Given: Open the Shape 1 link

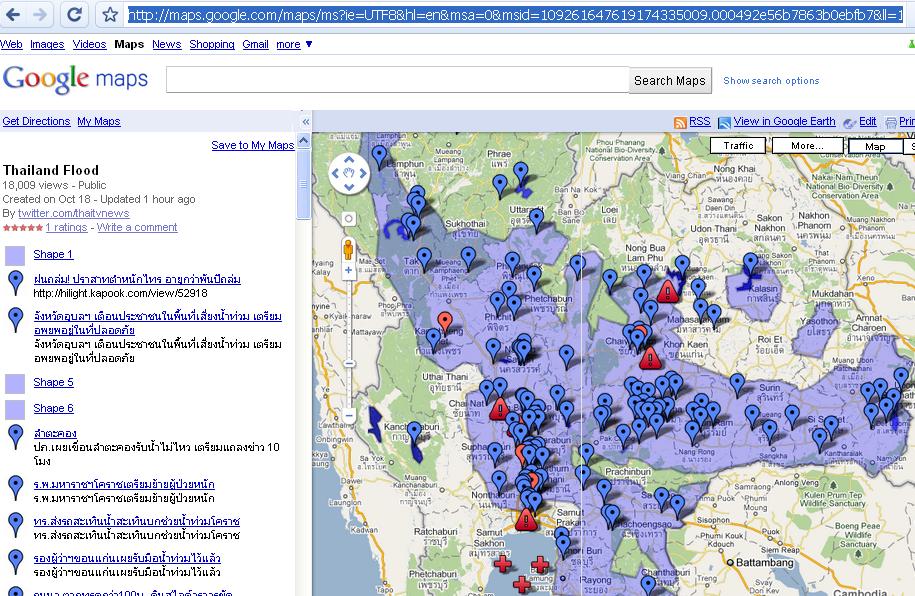Looking at the screenshot, I should tap(53, 255).
